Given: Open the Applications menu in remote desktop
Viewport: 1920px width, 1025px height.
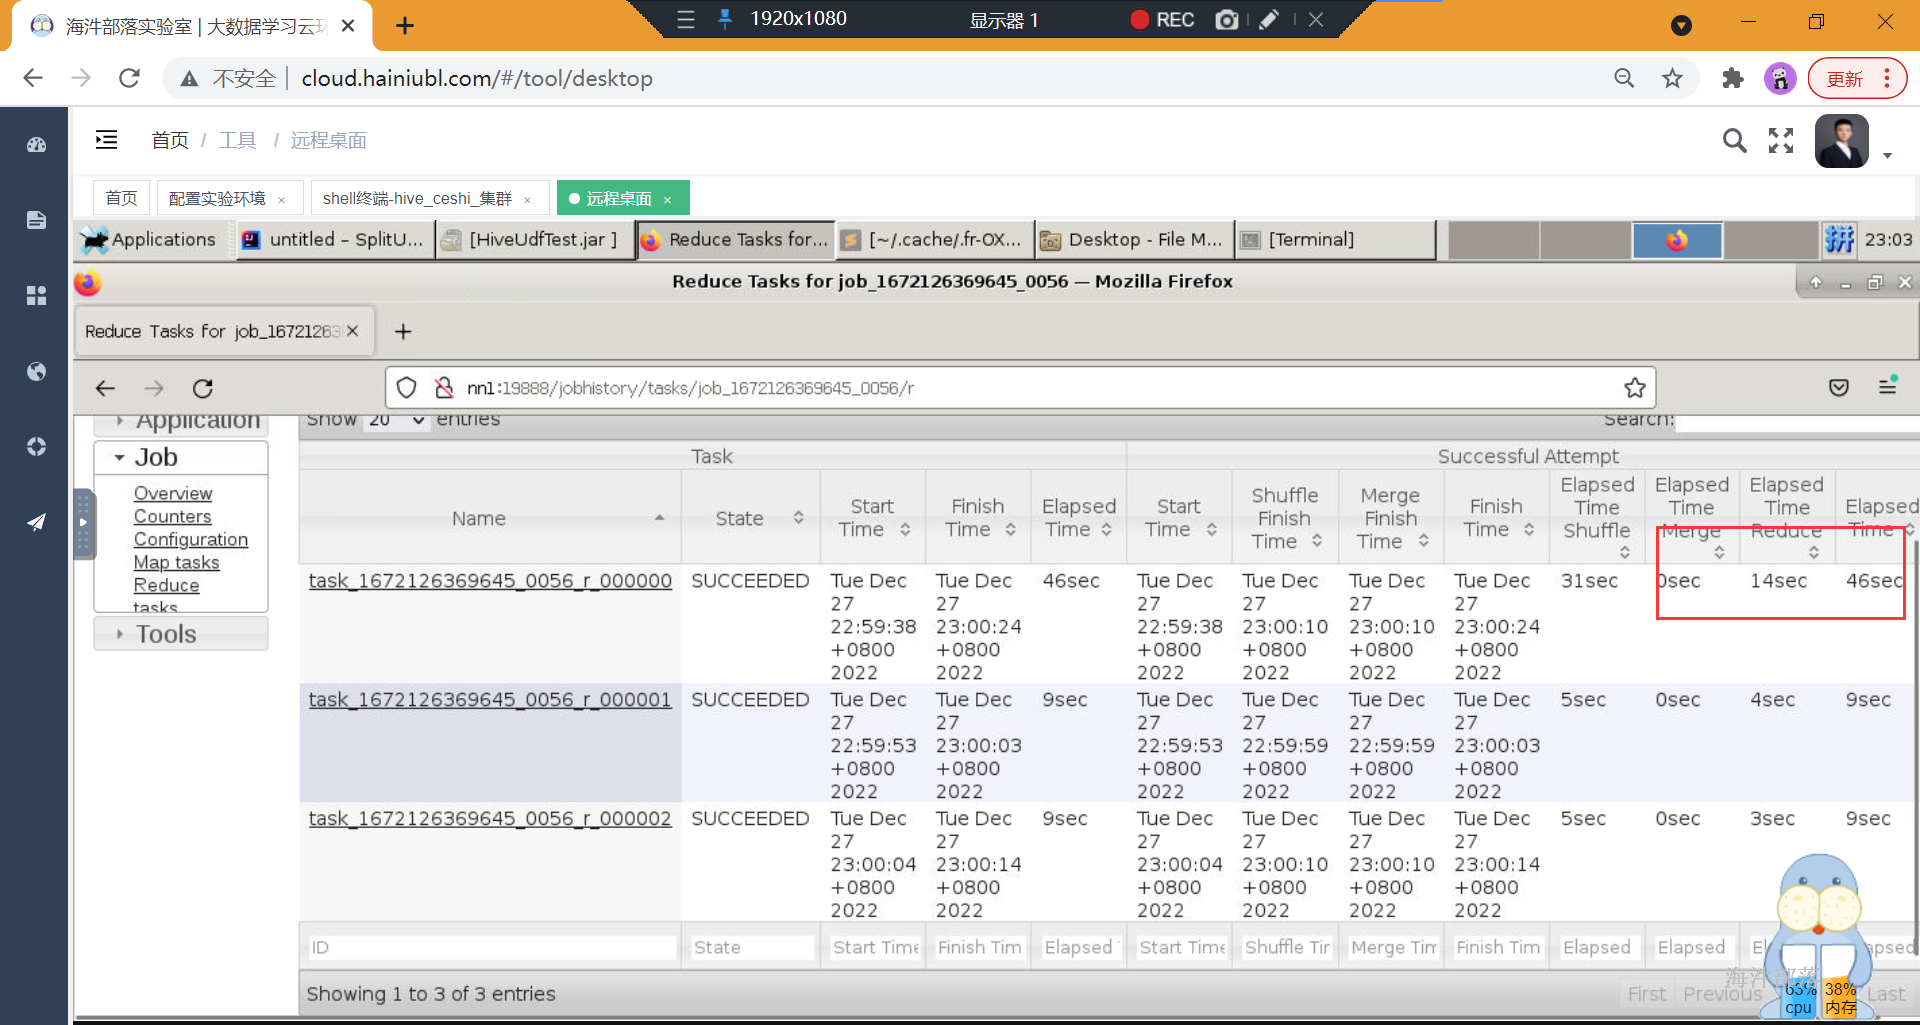Looking at the screenshot, I should point(150,239).
